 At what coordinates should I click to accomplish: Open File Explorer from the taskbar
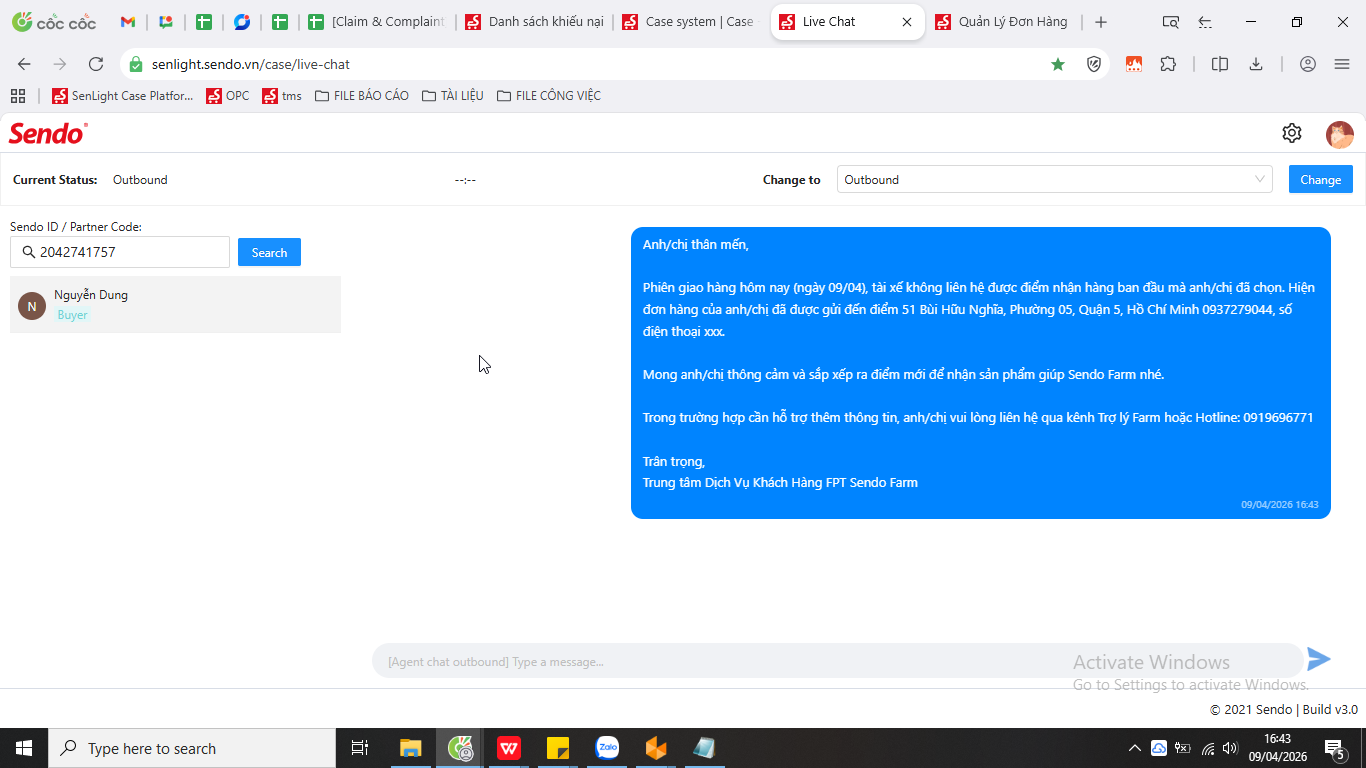pyautogui.click(x=411, y=748)
